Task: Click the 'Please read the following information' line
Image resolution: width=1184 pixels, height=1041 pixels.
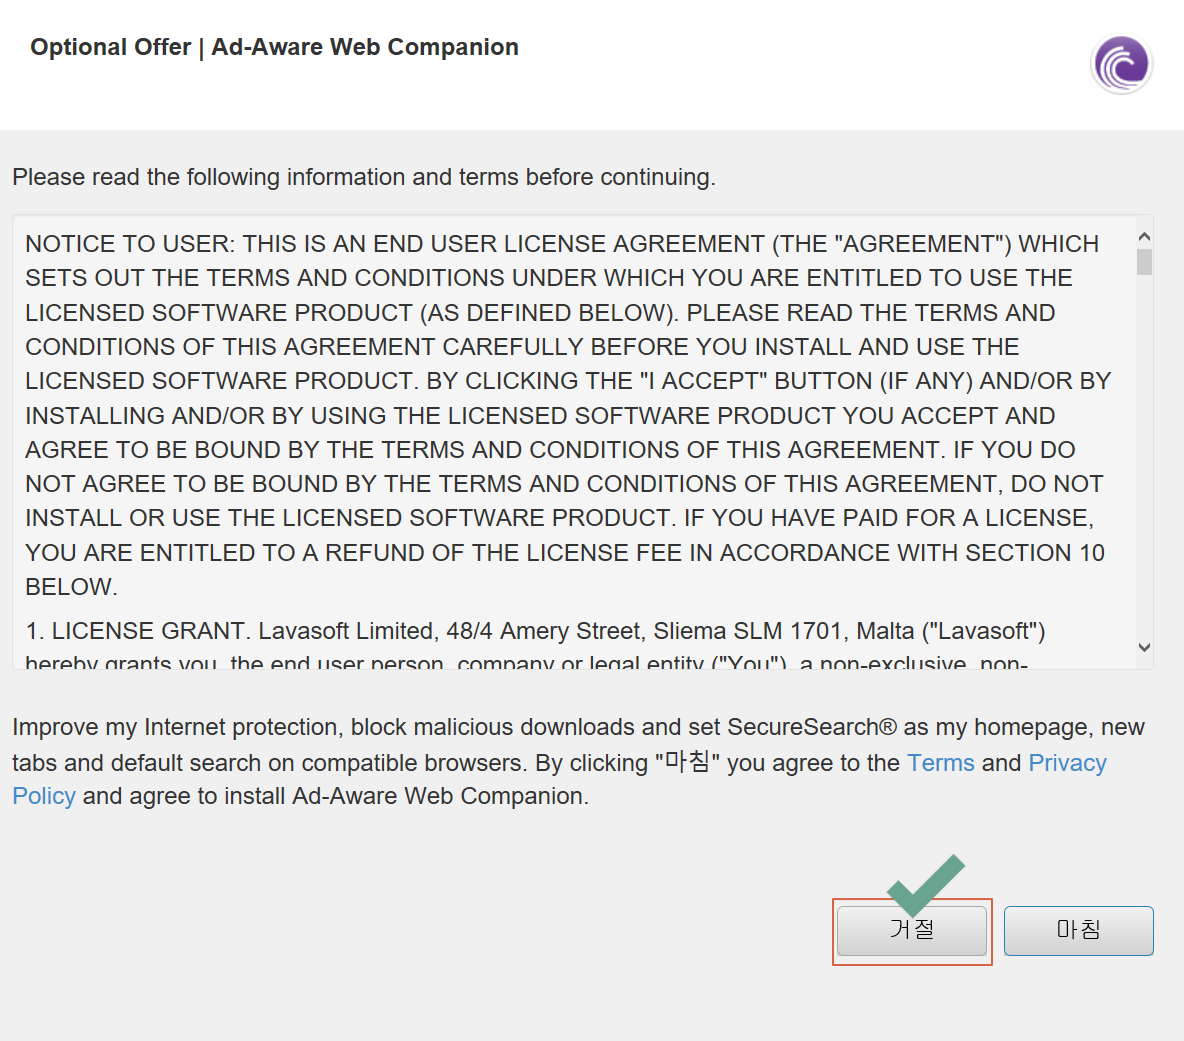Action: (x=364, y=177)
